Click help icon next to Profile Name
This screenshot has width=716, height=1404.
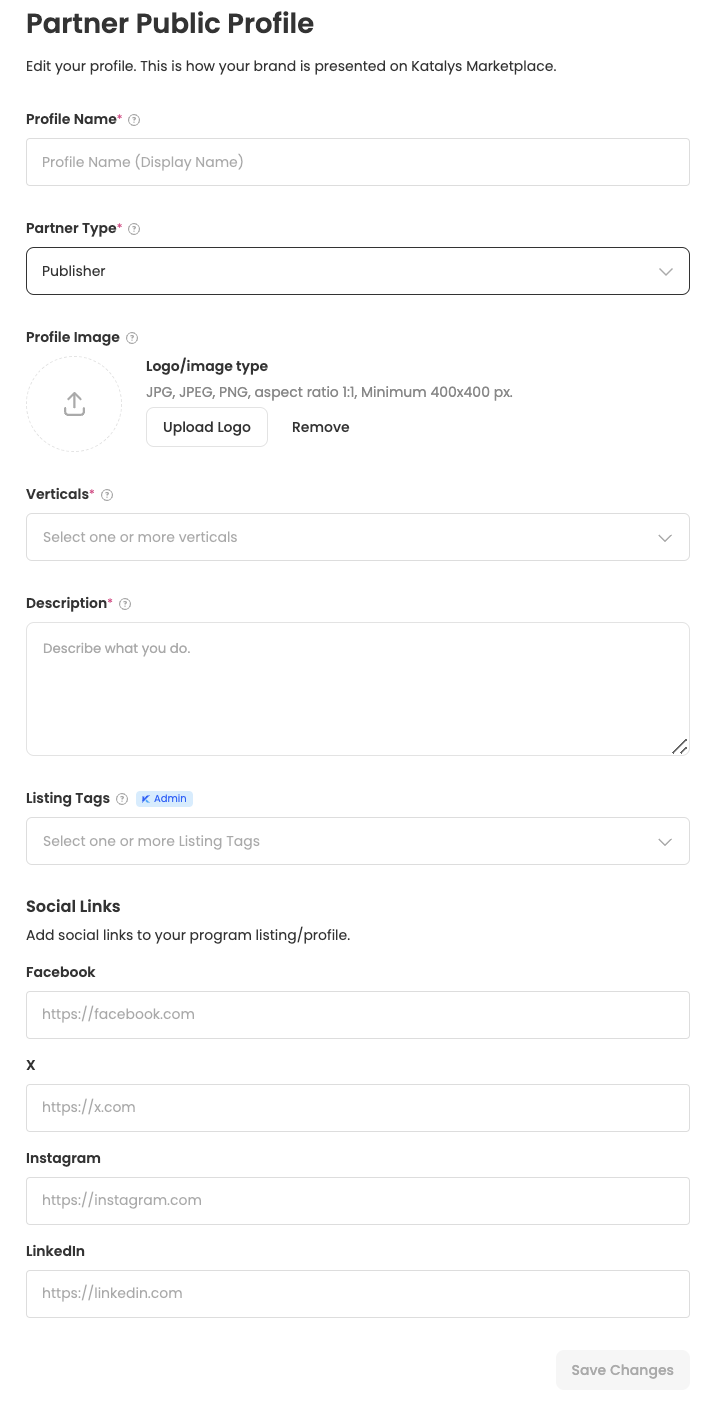tap(134, 120)
